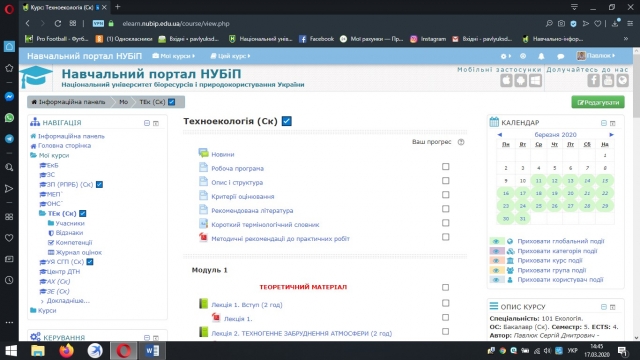640x360 pixels.
Task: Open the Facebook social icon in header
Action: (x=593, y=80)
